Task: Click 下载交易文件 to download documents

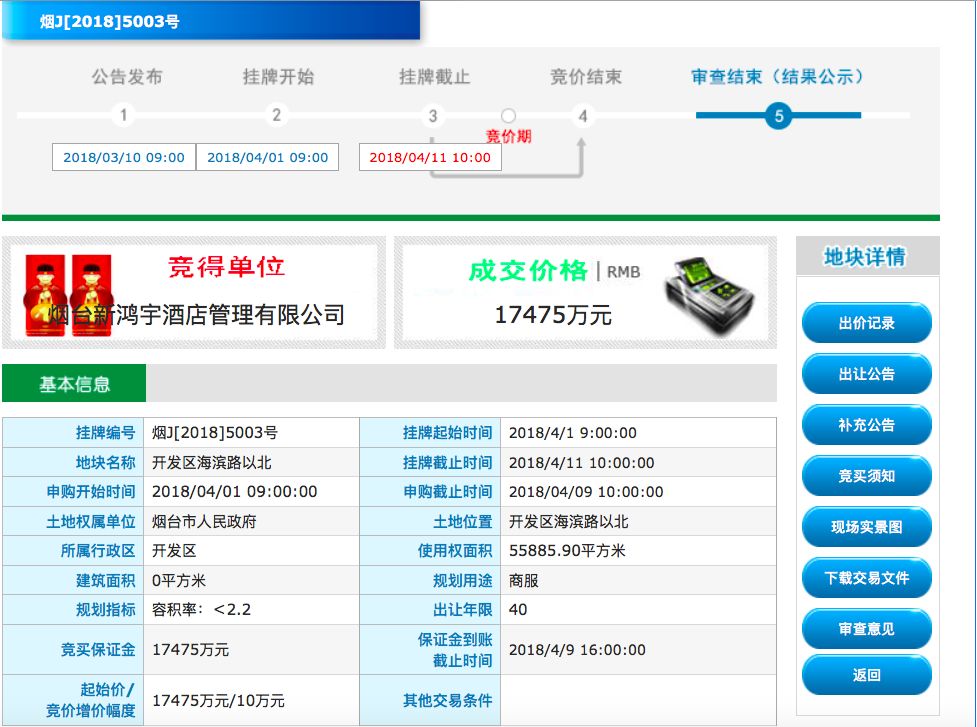Action: [x=866, y=578]
